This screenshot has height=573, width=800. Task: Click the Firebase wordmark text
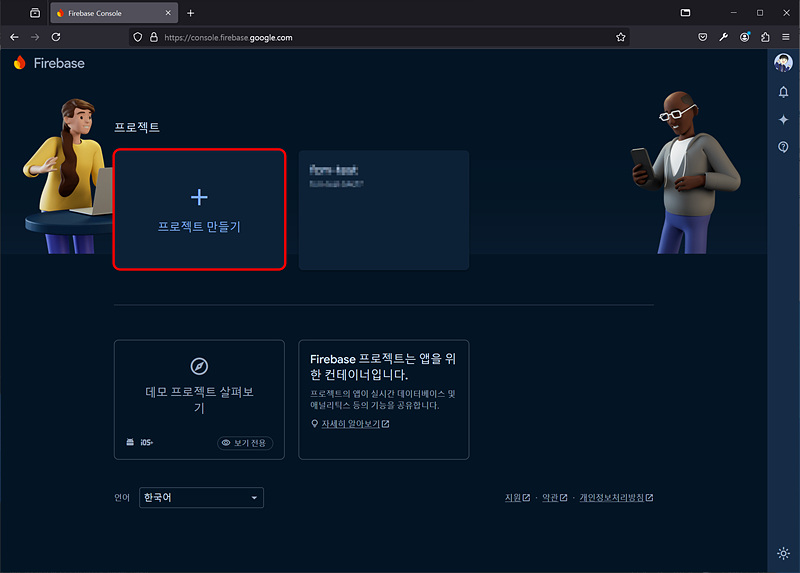coord(59,63)
